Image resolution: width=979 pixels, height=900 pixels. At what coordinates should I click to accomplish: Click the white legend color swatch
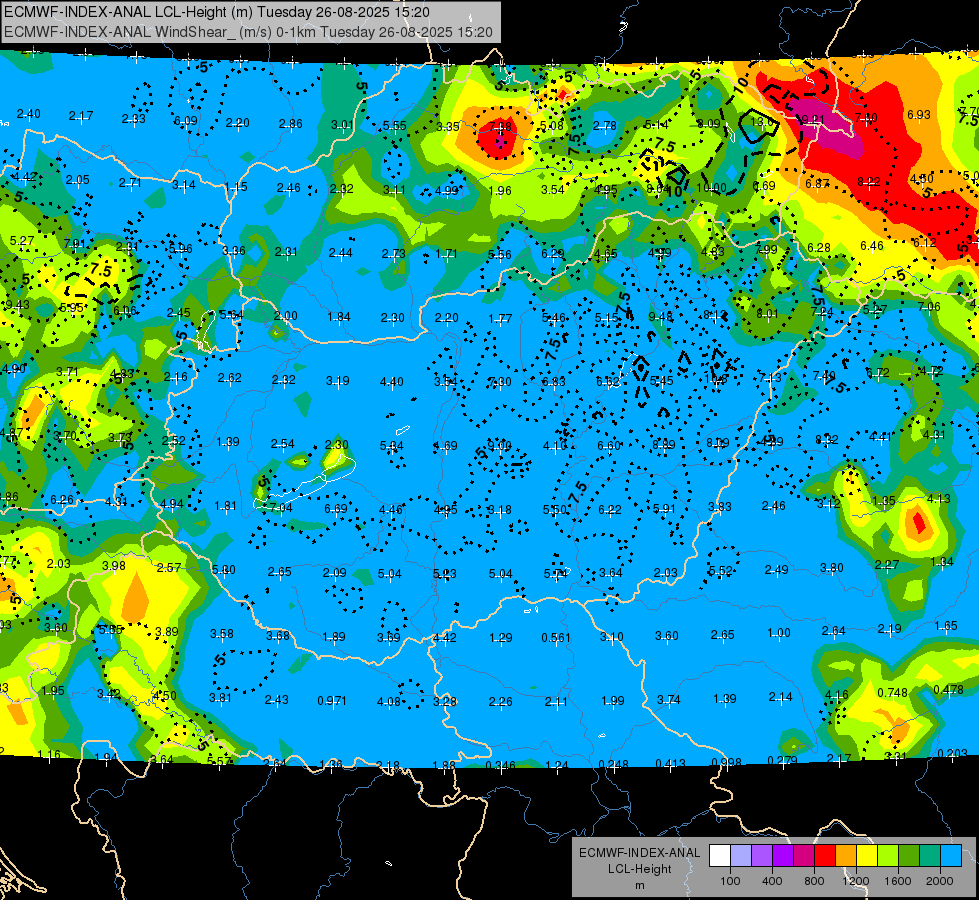coord(720,856)
